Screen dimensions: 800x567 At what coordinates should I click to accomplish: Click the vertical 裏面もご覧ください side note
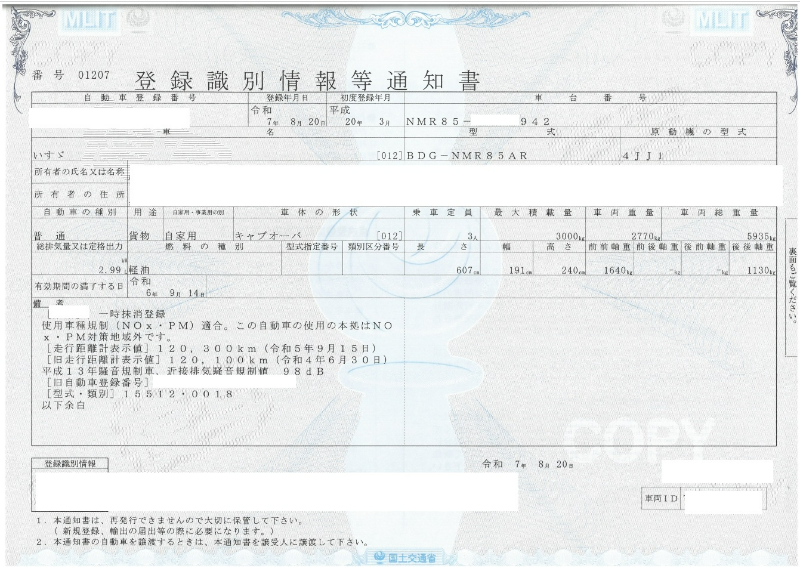(x=792, y=285)
